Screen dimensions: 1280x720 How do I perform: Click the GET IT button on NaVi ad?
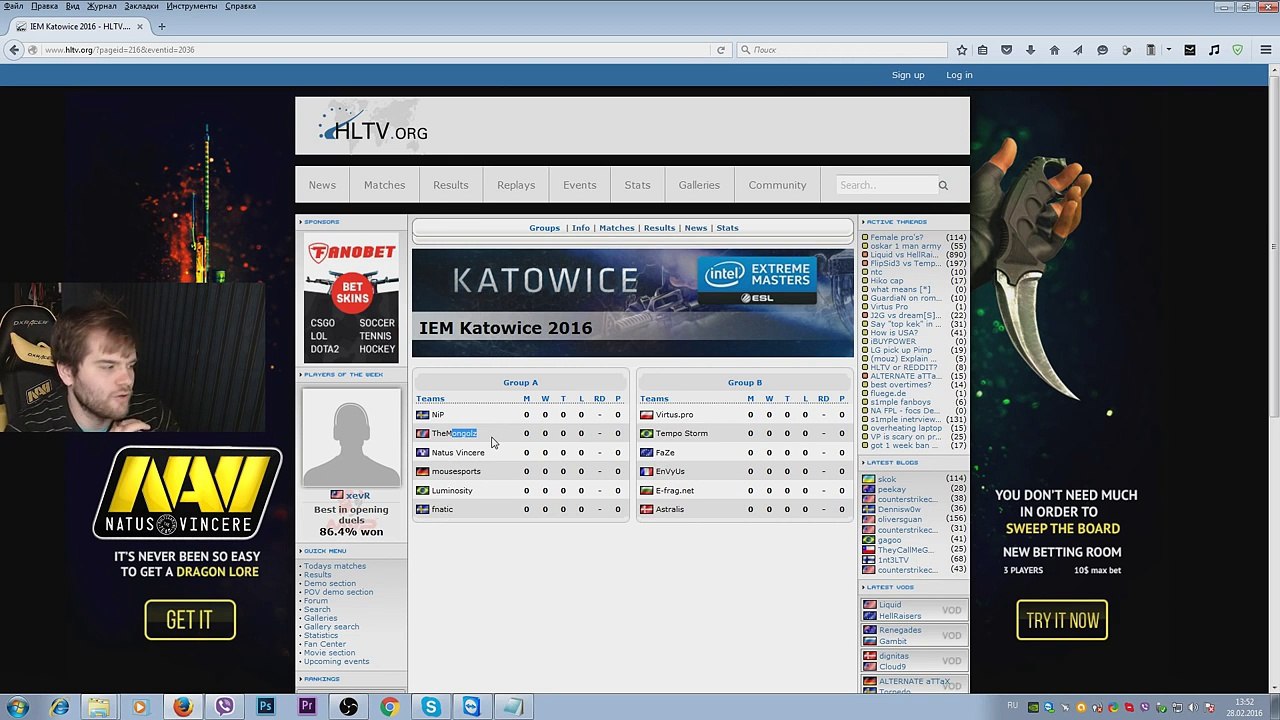[190, 620]
